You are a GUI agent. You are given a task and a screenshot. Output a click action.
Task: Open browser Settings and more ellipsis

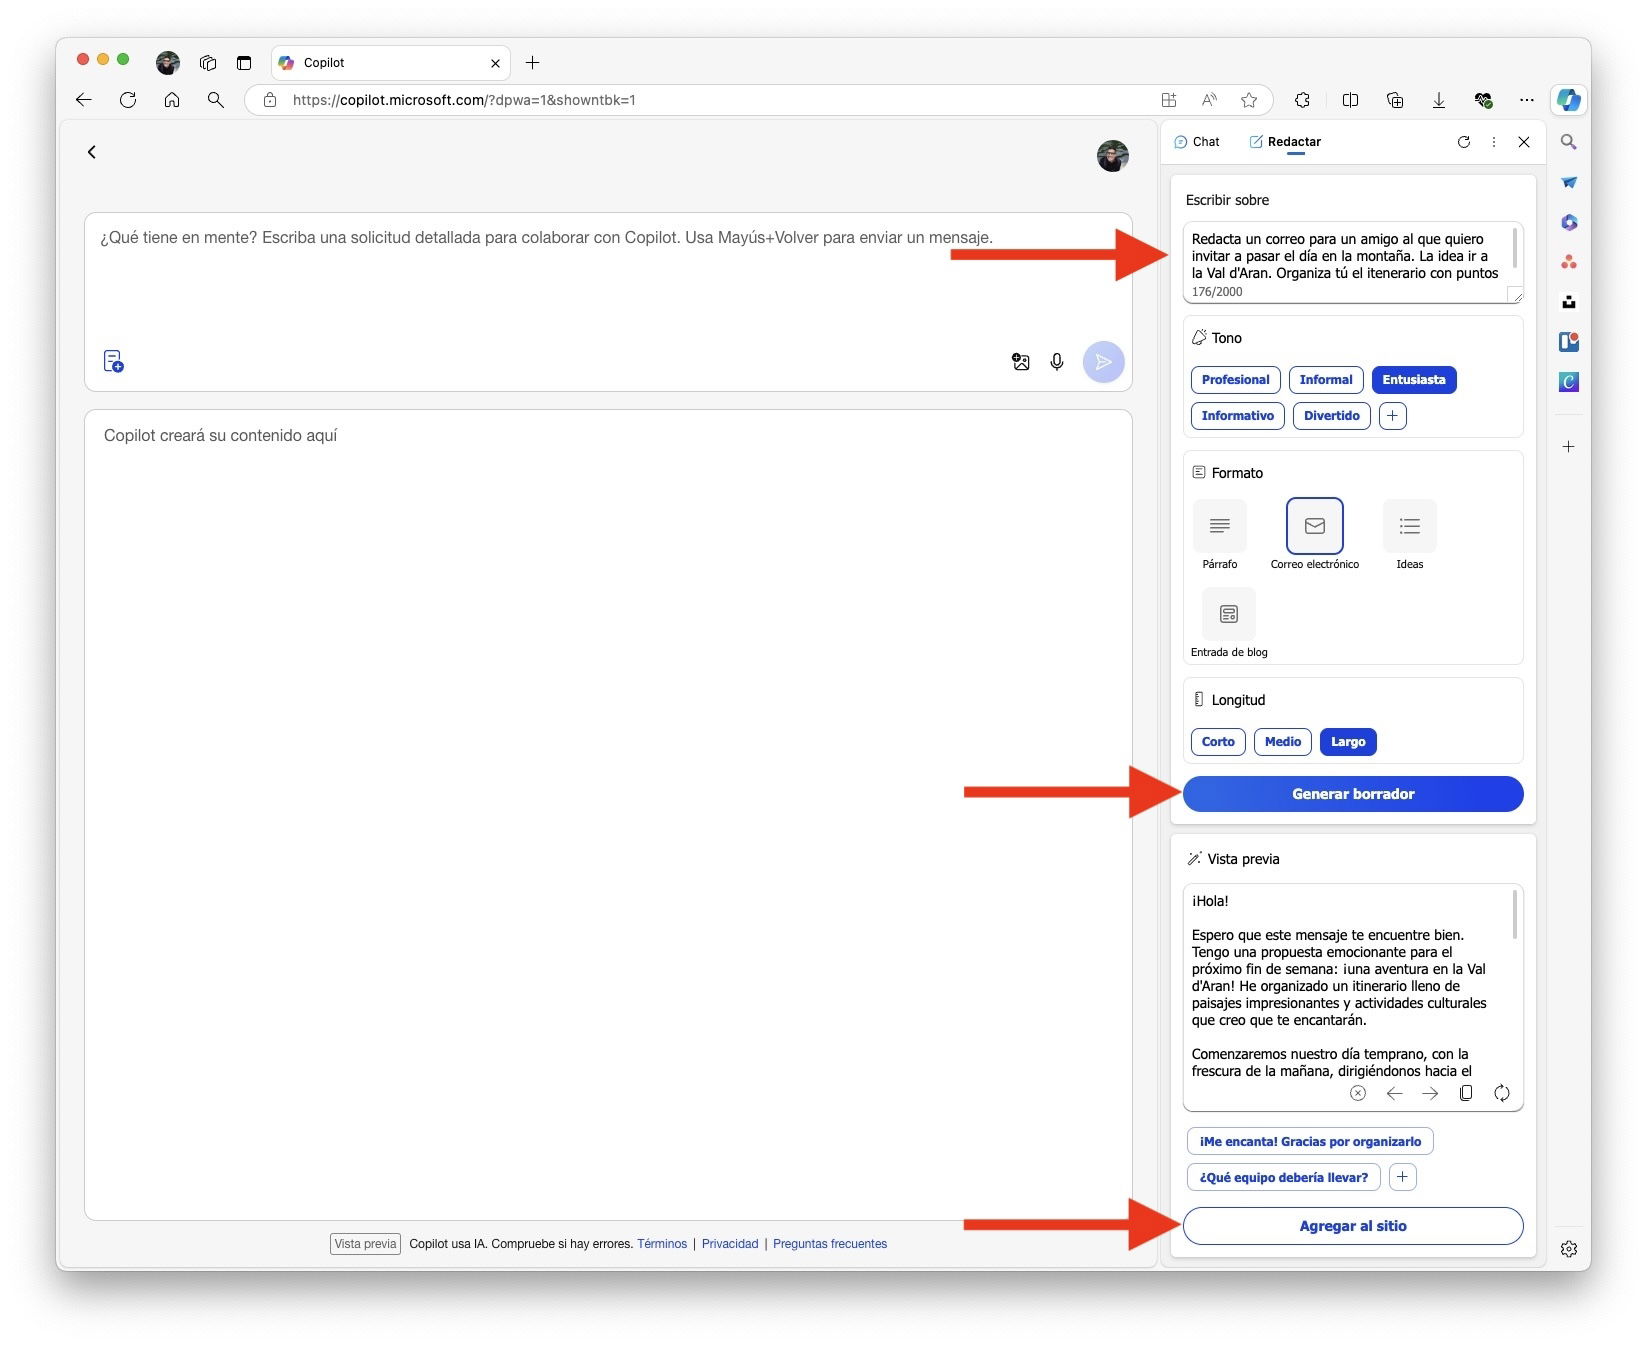[1526, 100]
